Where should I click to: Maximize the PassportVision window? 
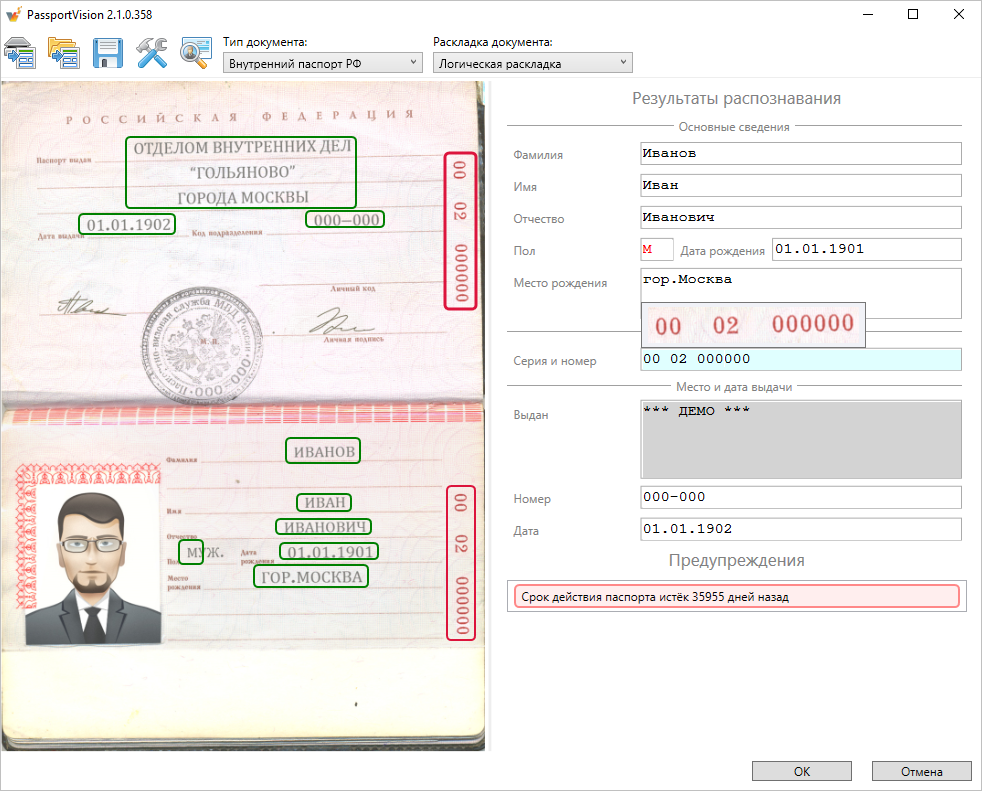click(913, 14)
